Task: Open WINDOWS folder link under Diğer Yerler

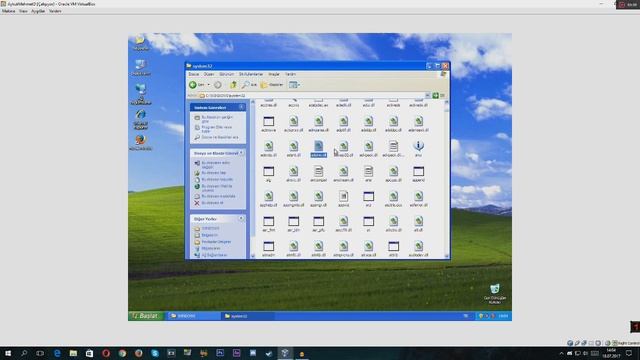Action: 207,229
